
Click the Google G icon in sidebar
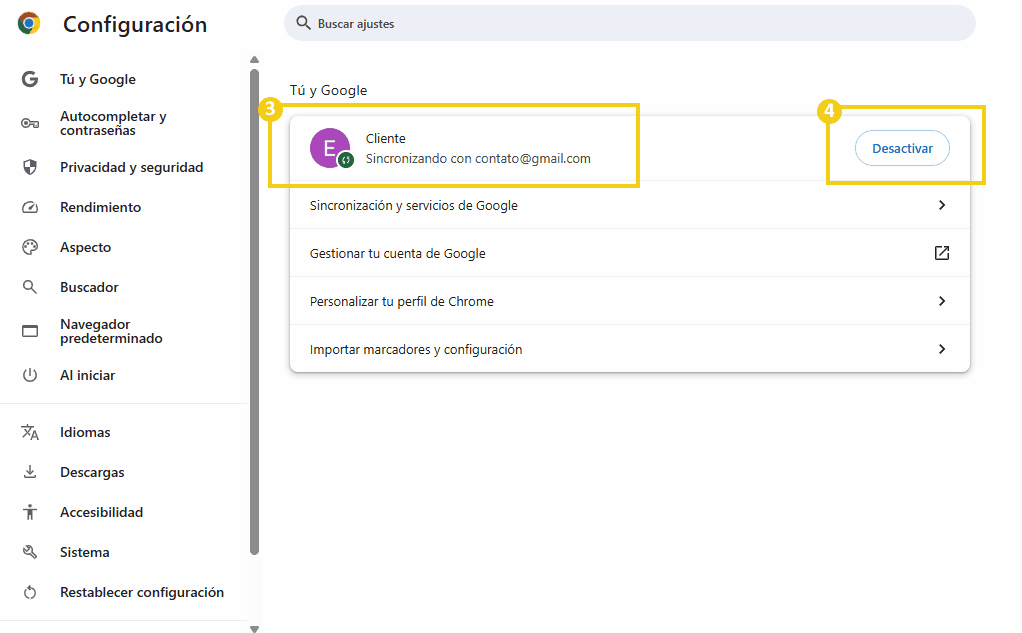pos(30,79)
